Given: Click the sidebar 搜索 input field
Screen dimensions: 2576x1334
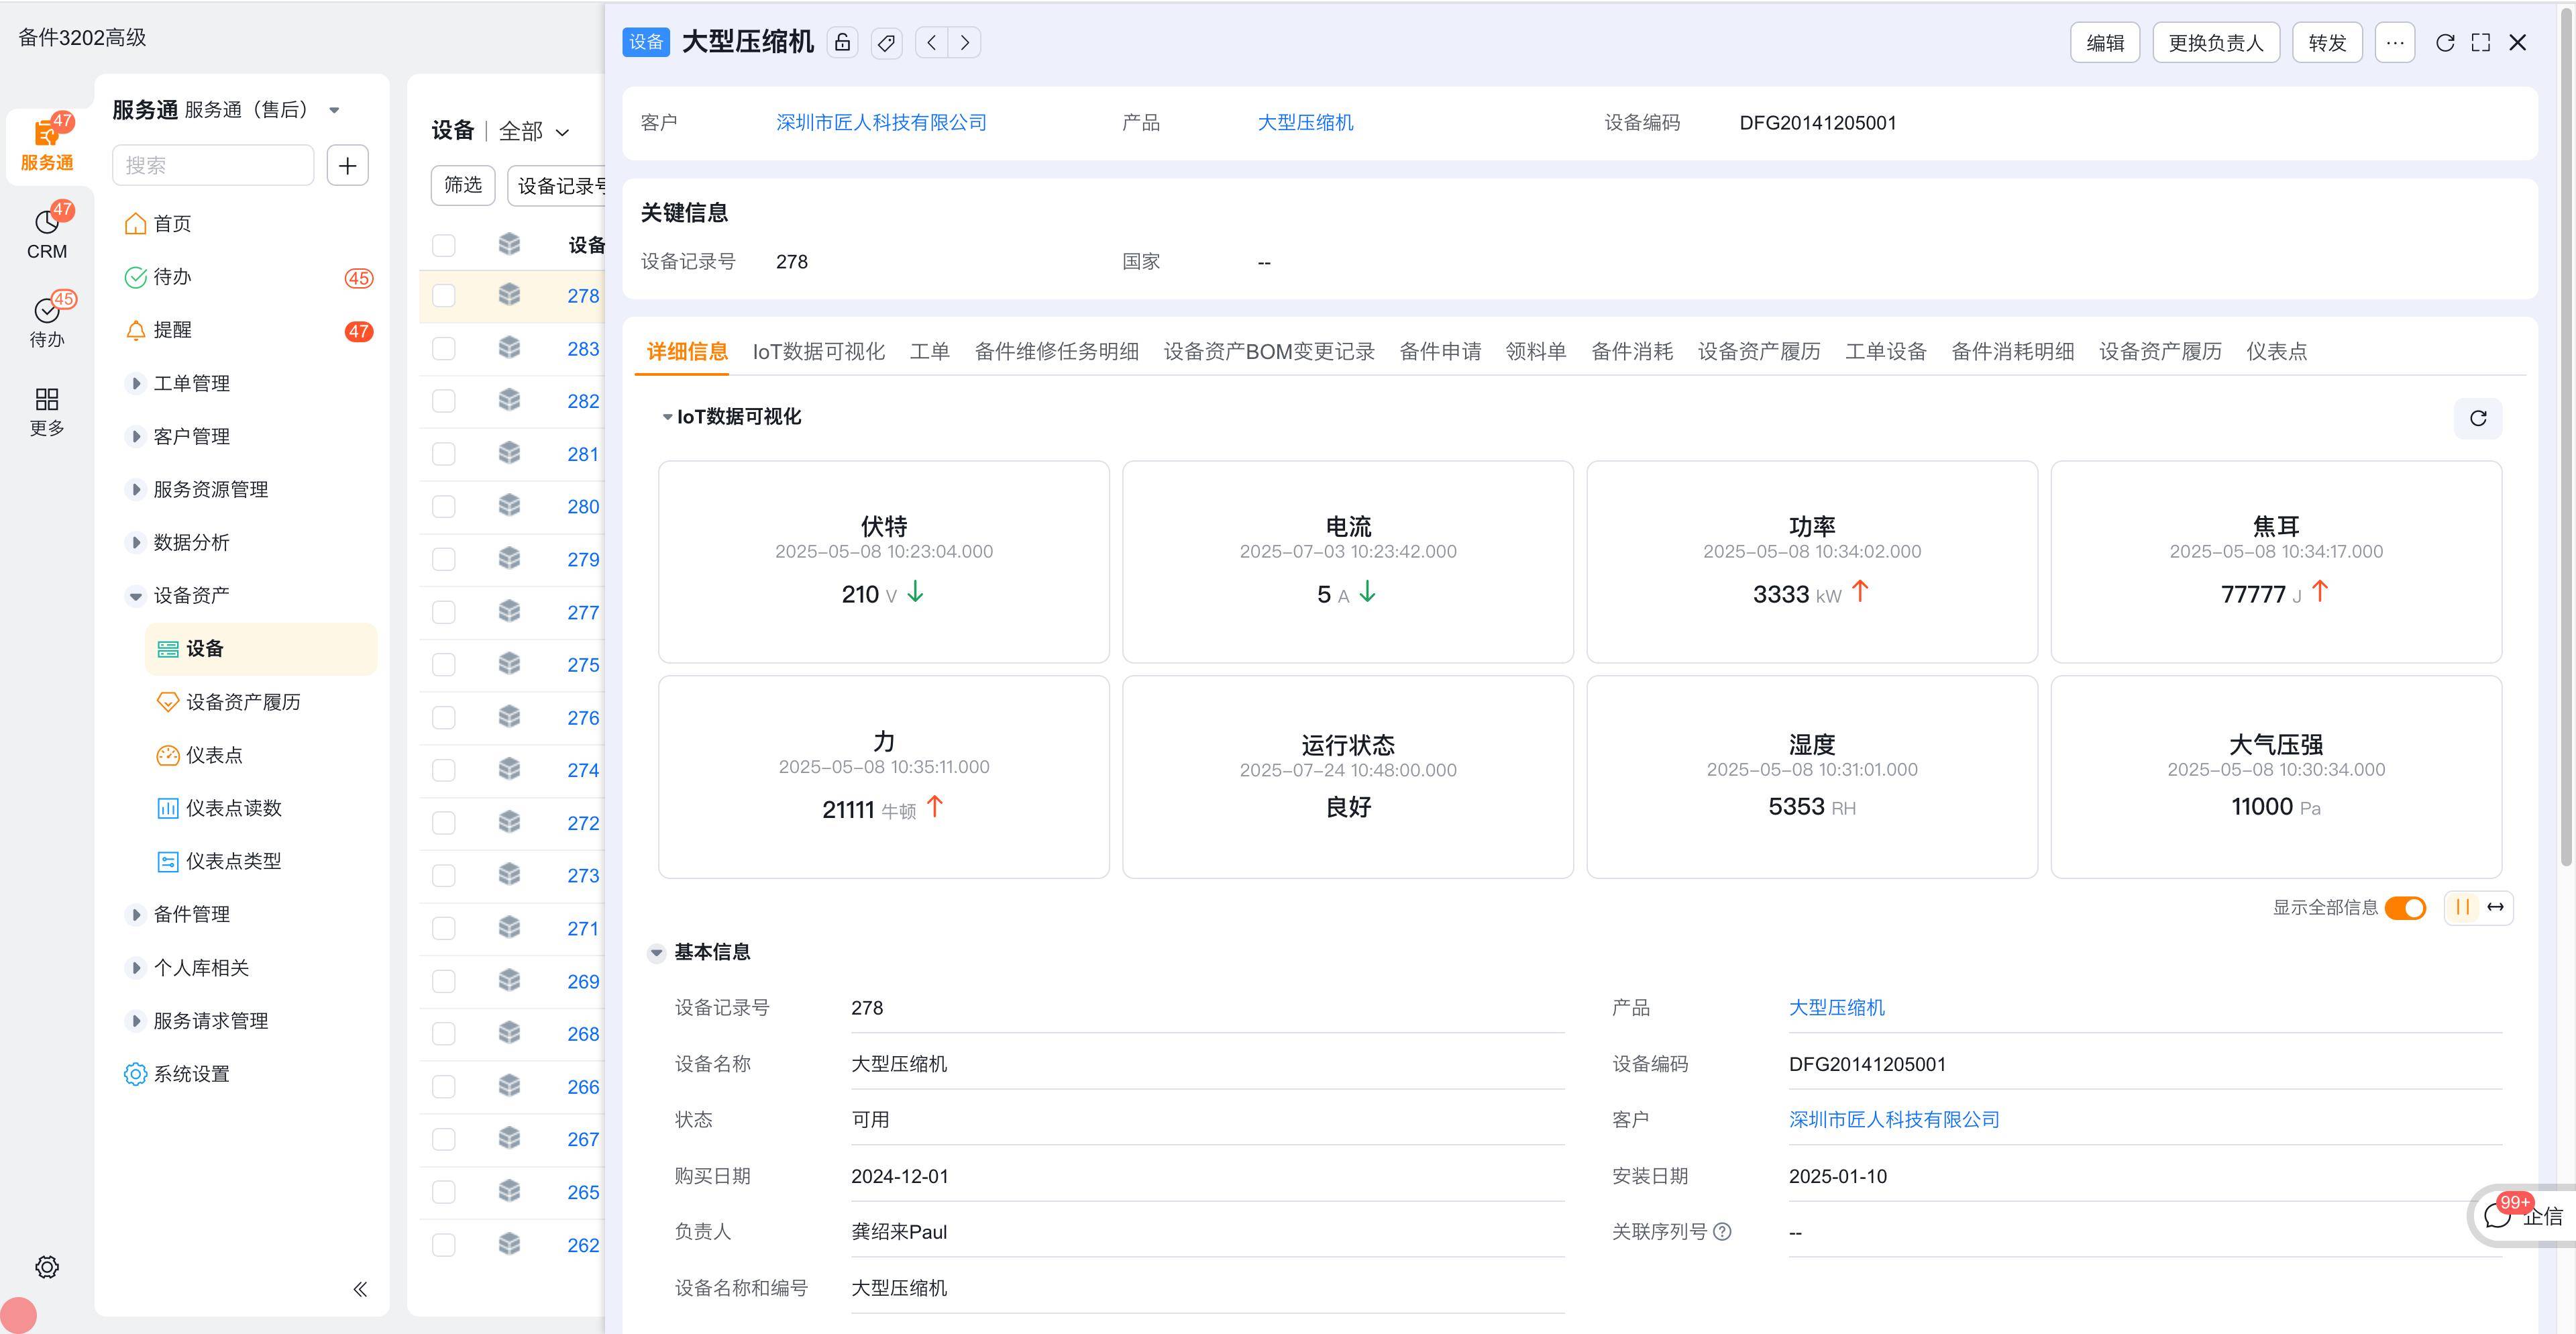Looking at the screenshot, I should point(213,165).
